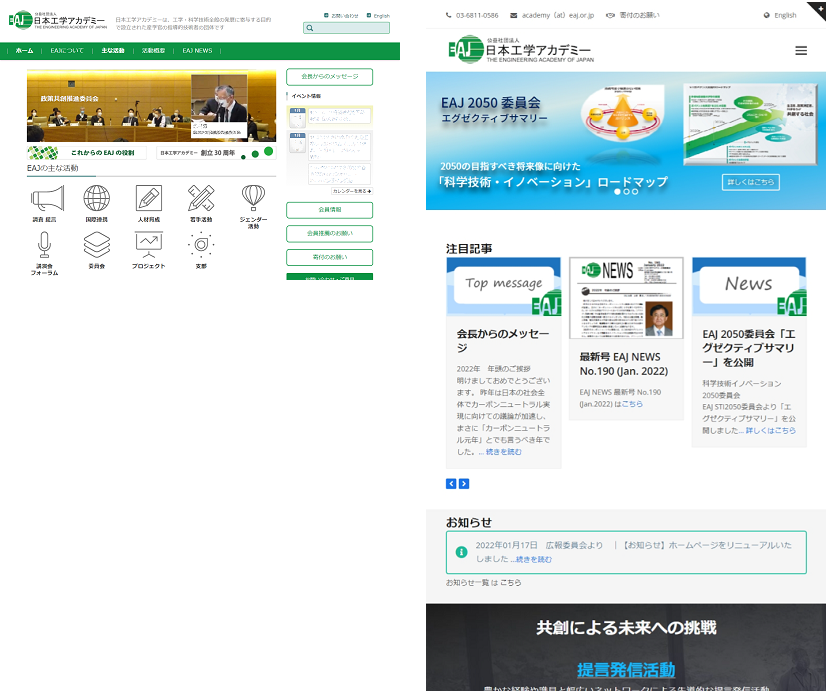Click 続きを読む link in the お知らせ notice
829x692 pixels.
point(533,559)
